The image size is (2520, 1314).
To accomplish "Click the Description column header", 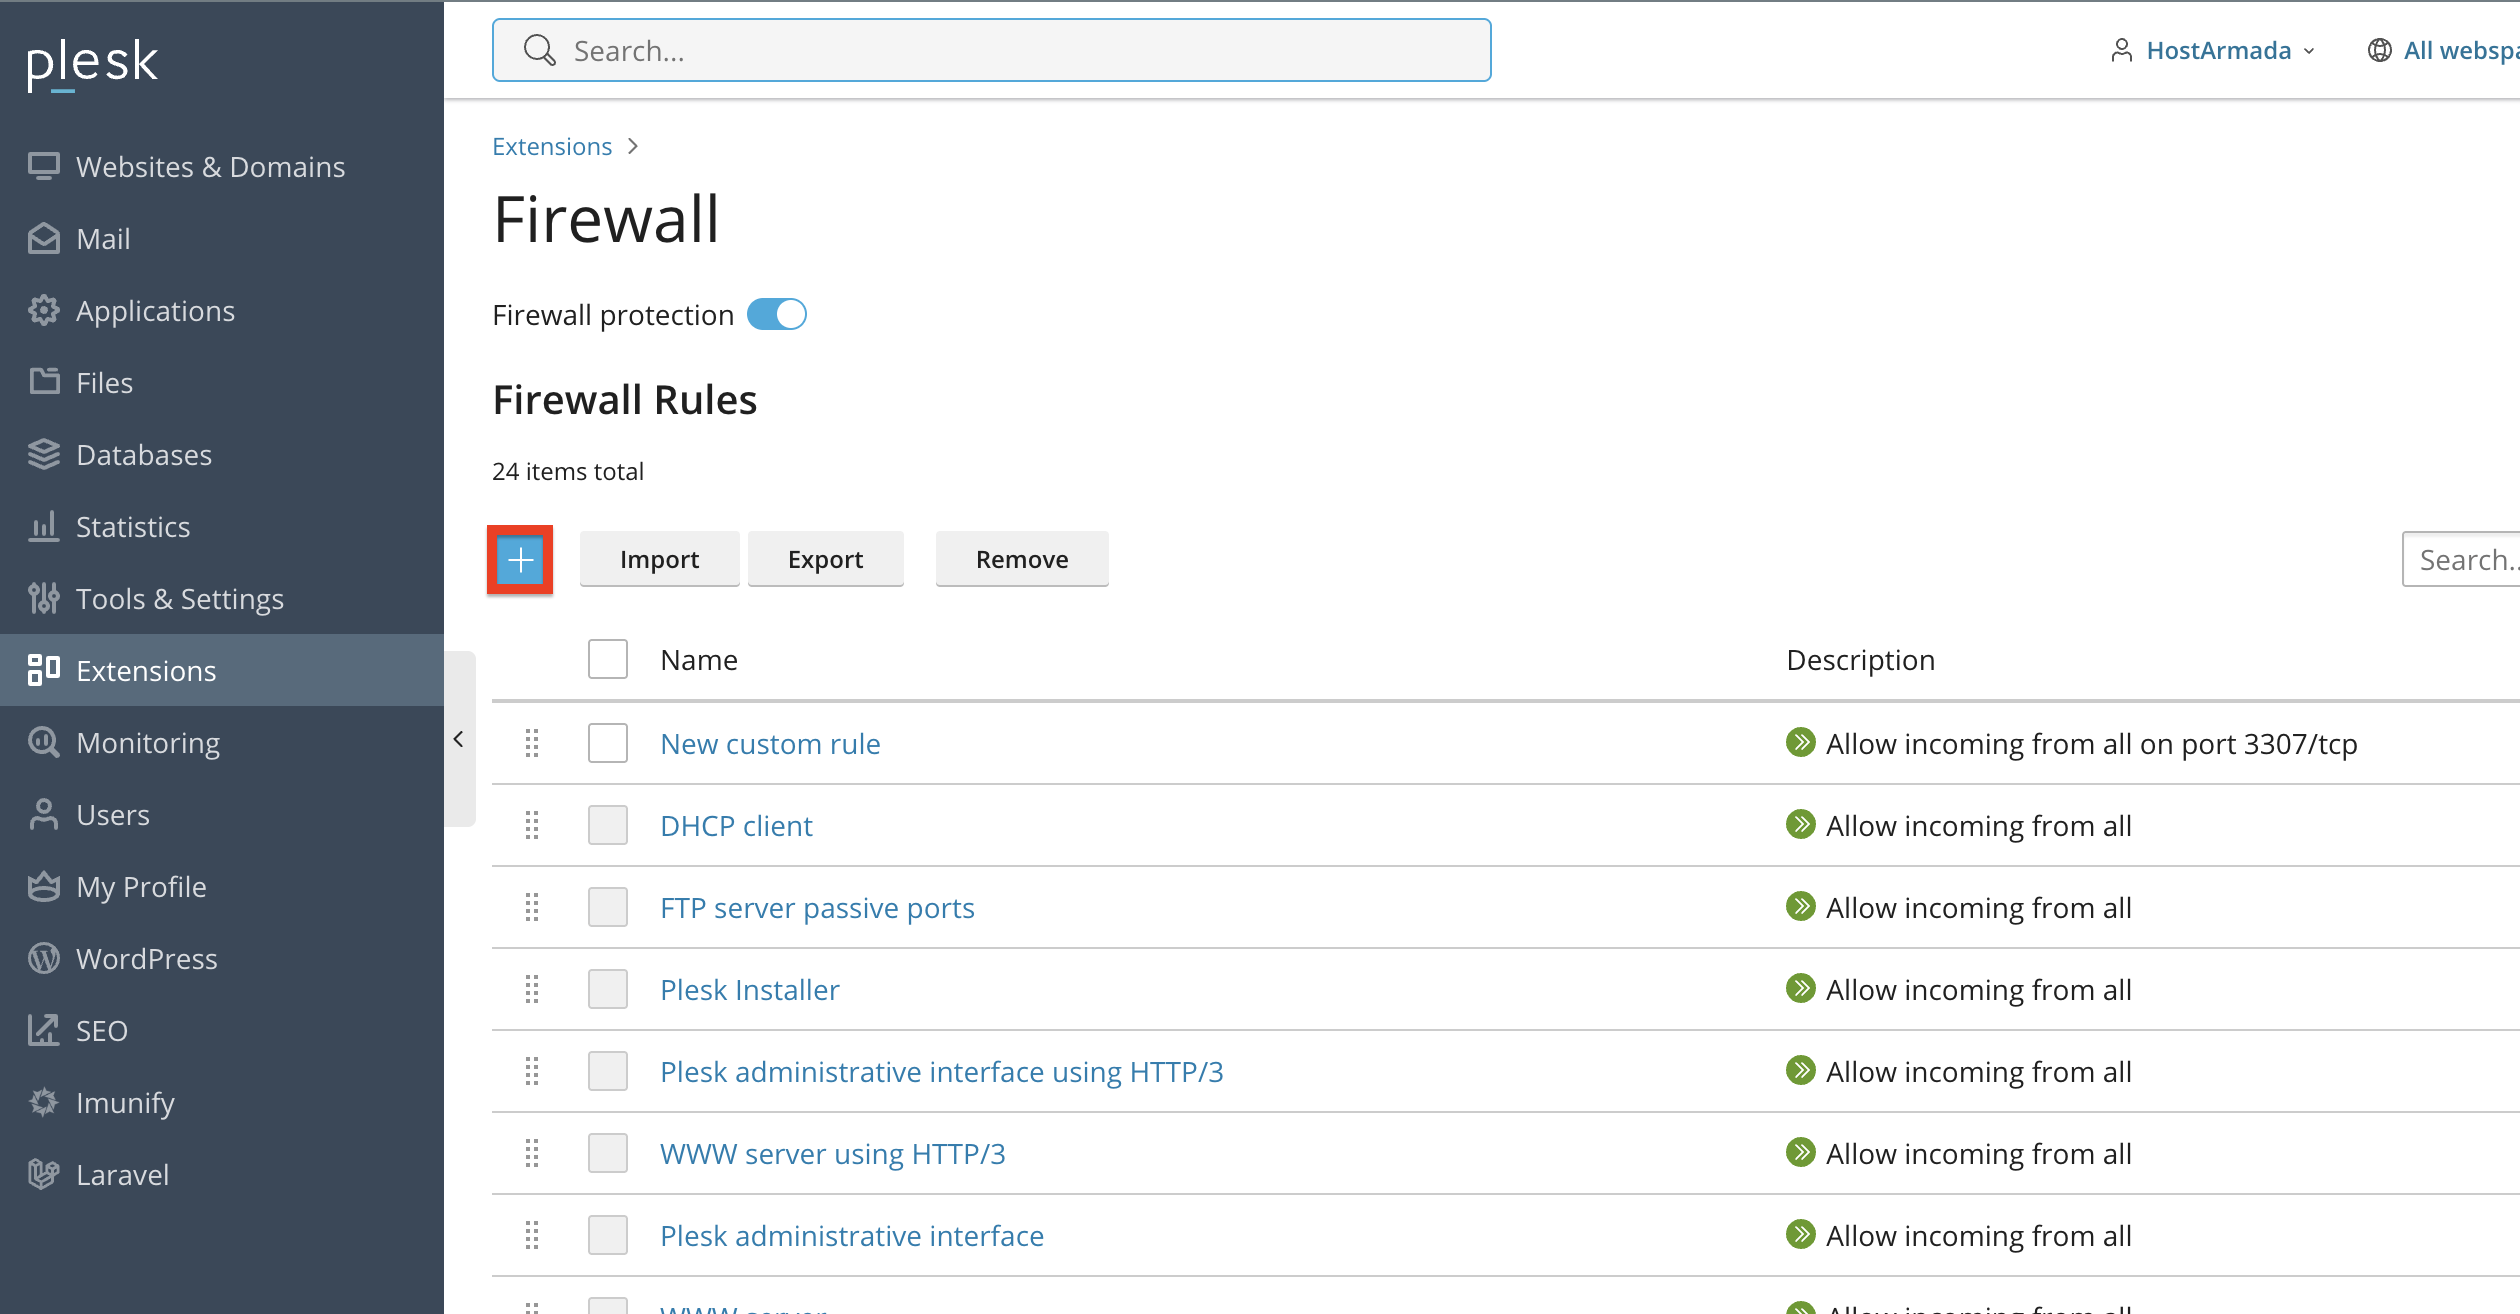I will [x=1860, y=659].
